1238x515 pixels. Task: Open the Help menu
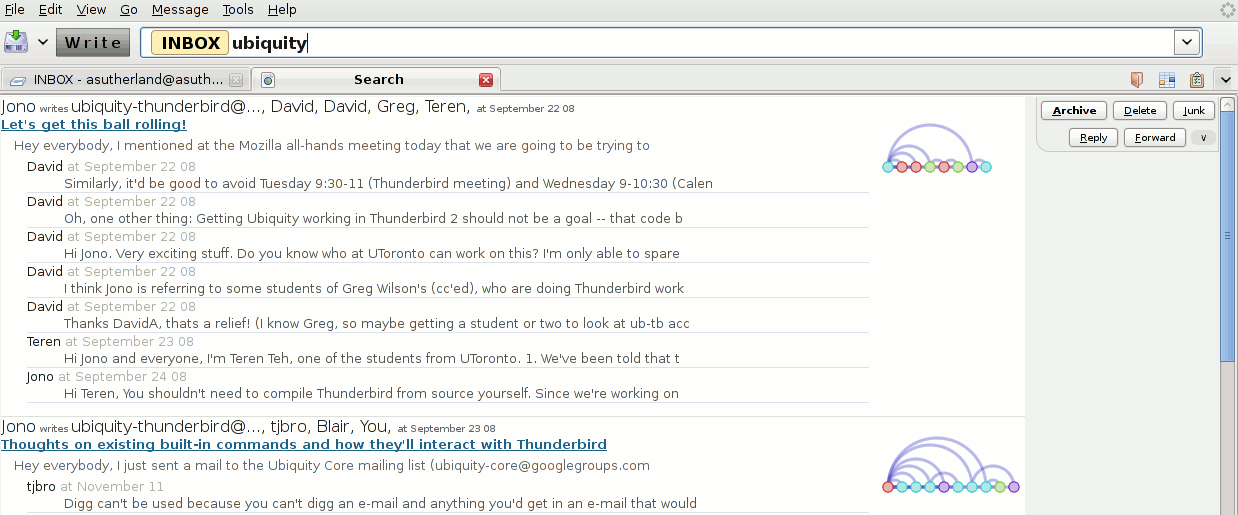(282, 9)
